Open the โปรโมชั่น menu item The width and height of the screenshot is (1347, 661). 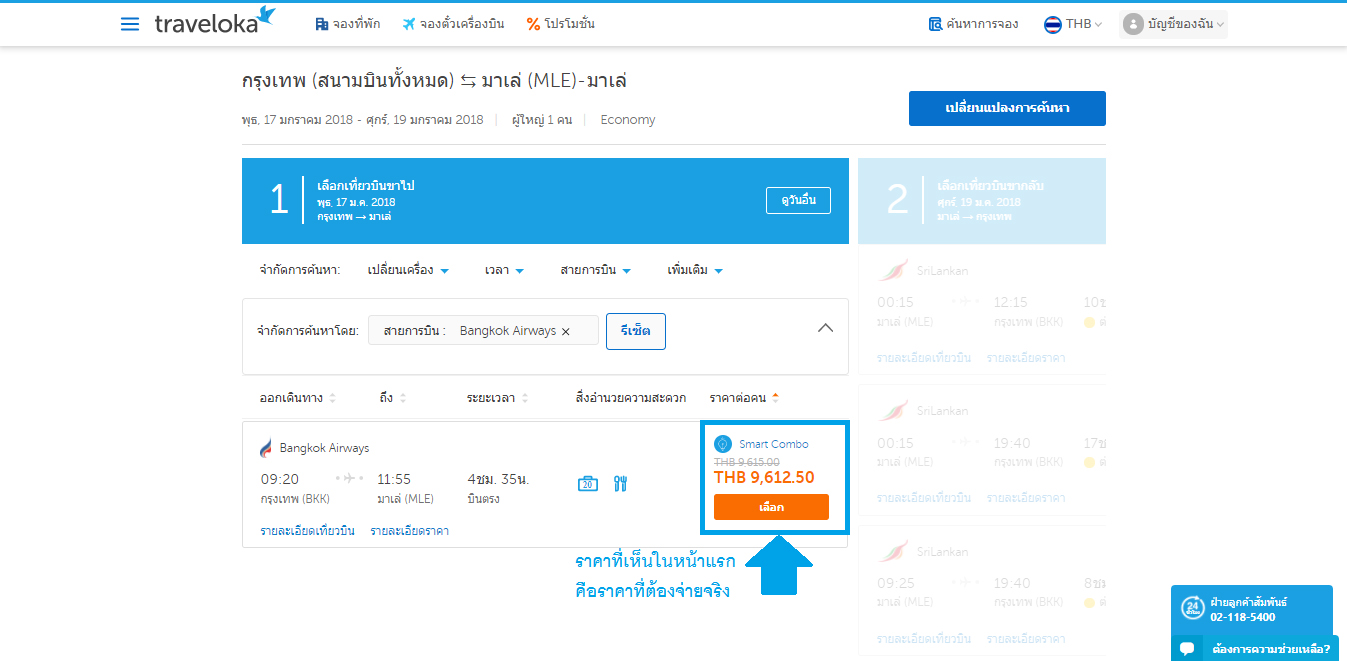tap(560, 24)
